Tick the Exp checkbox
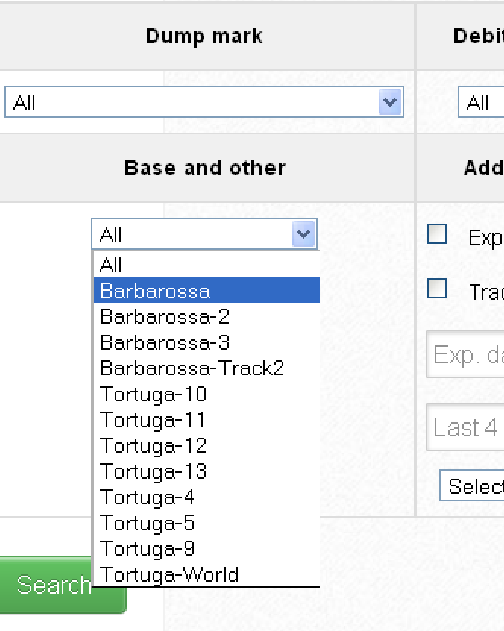Screen dimensions: 504x631 coord(437,234)
